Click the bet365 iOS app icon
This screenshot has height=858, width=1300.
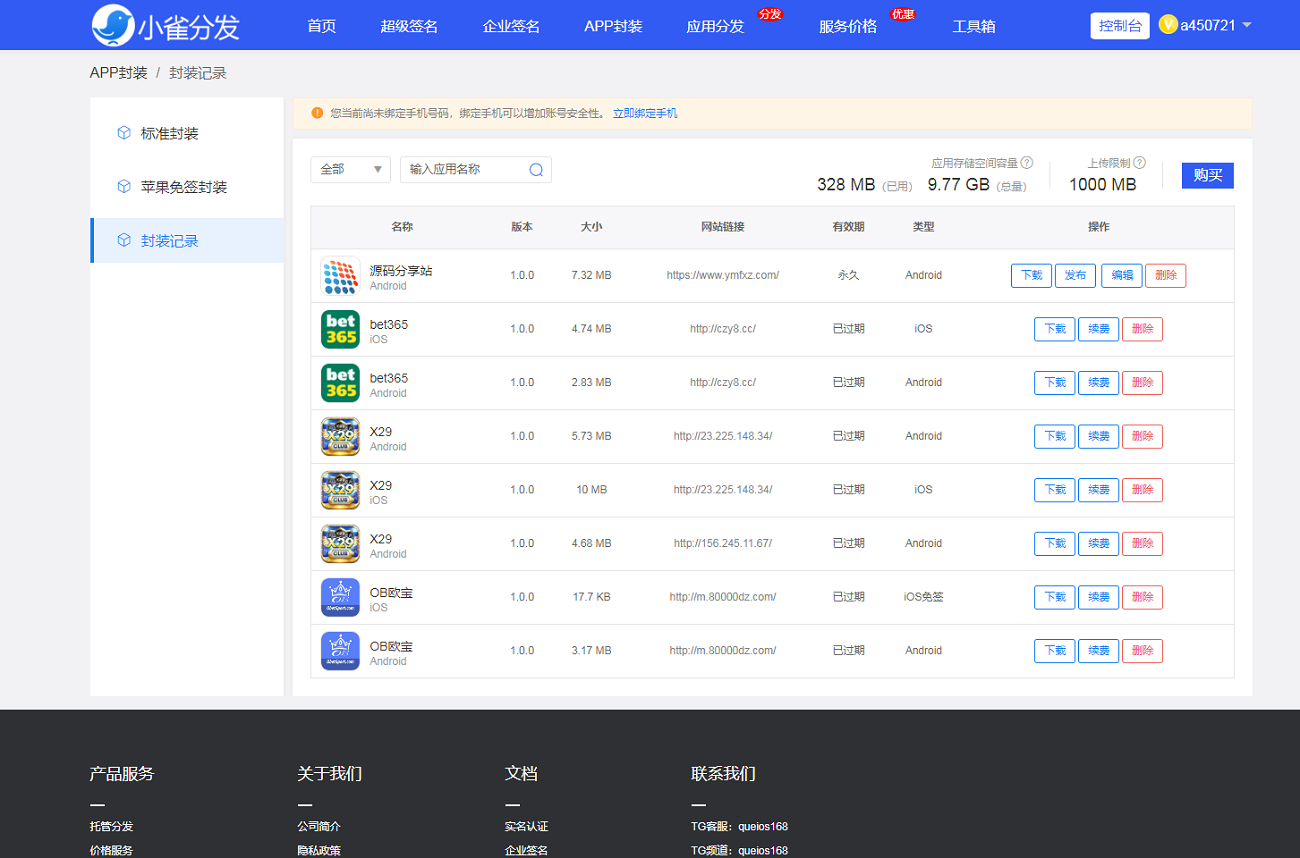pos(340,329)
